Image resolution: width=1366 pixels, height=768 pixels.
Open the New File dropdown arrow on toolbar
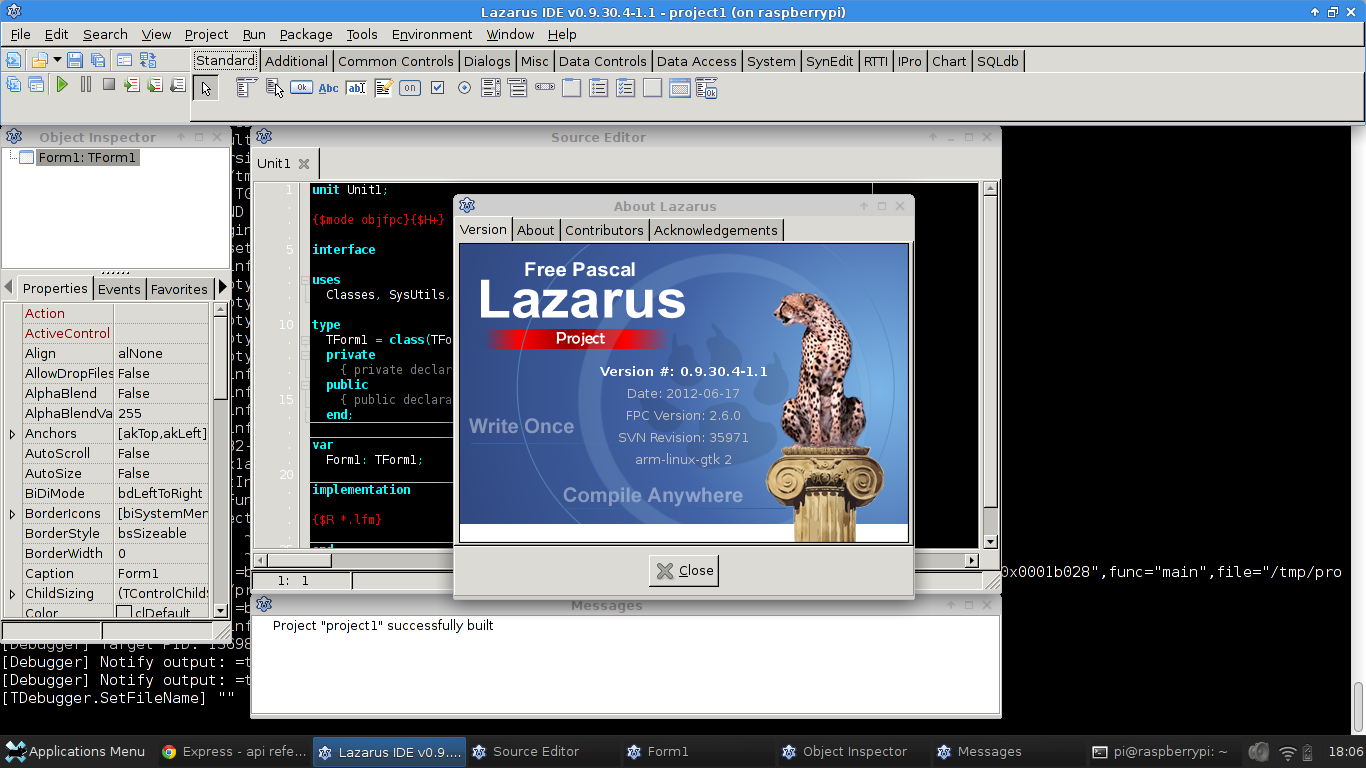coord(57,59)
